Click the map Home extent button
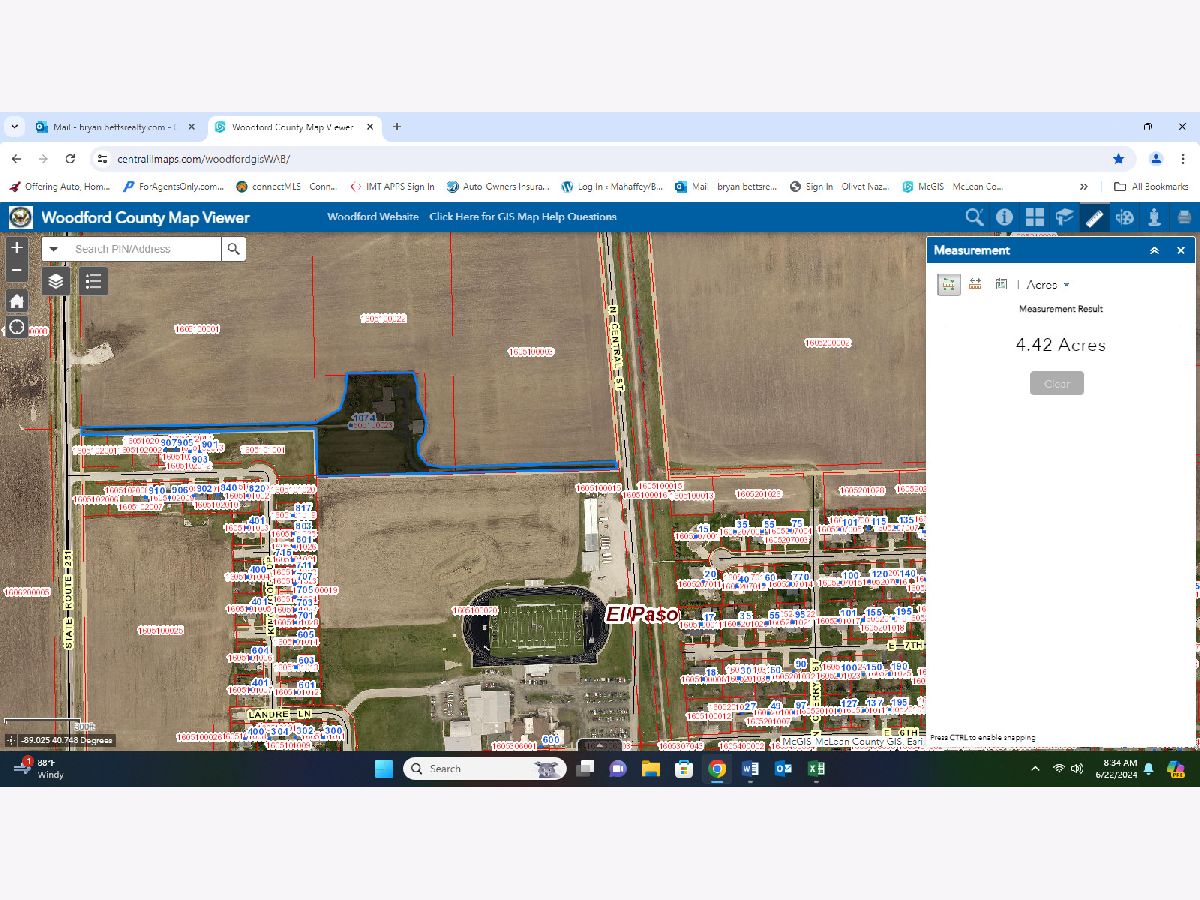 pos(17,301)
